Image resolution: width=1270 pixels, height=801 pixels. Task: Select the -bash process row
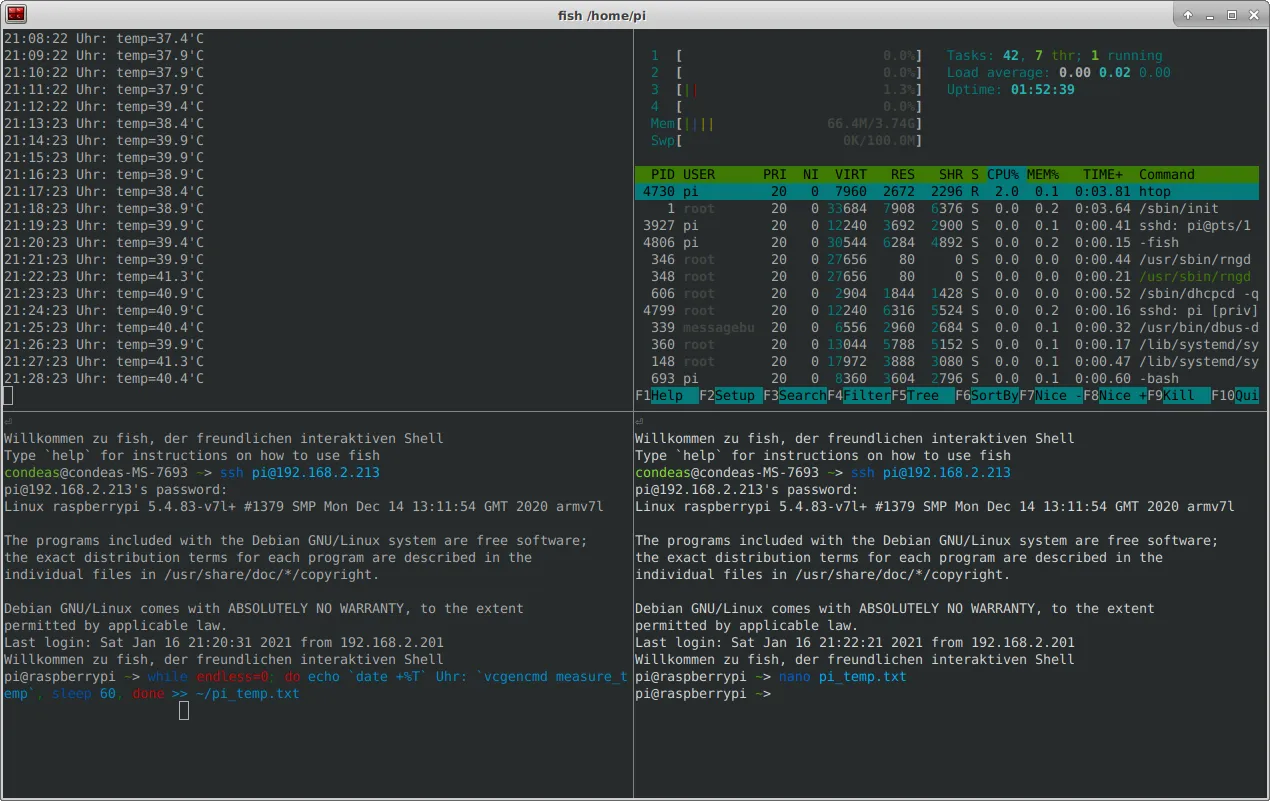coord(947,379)
